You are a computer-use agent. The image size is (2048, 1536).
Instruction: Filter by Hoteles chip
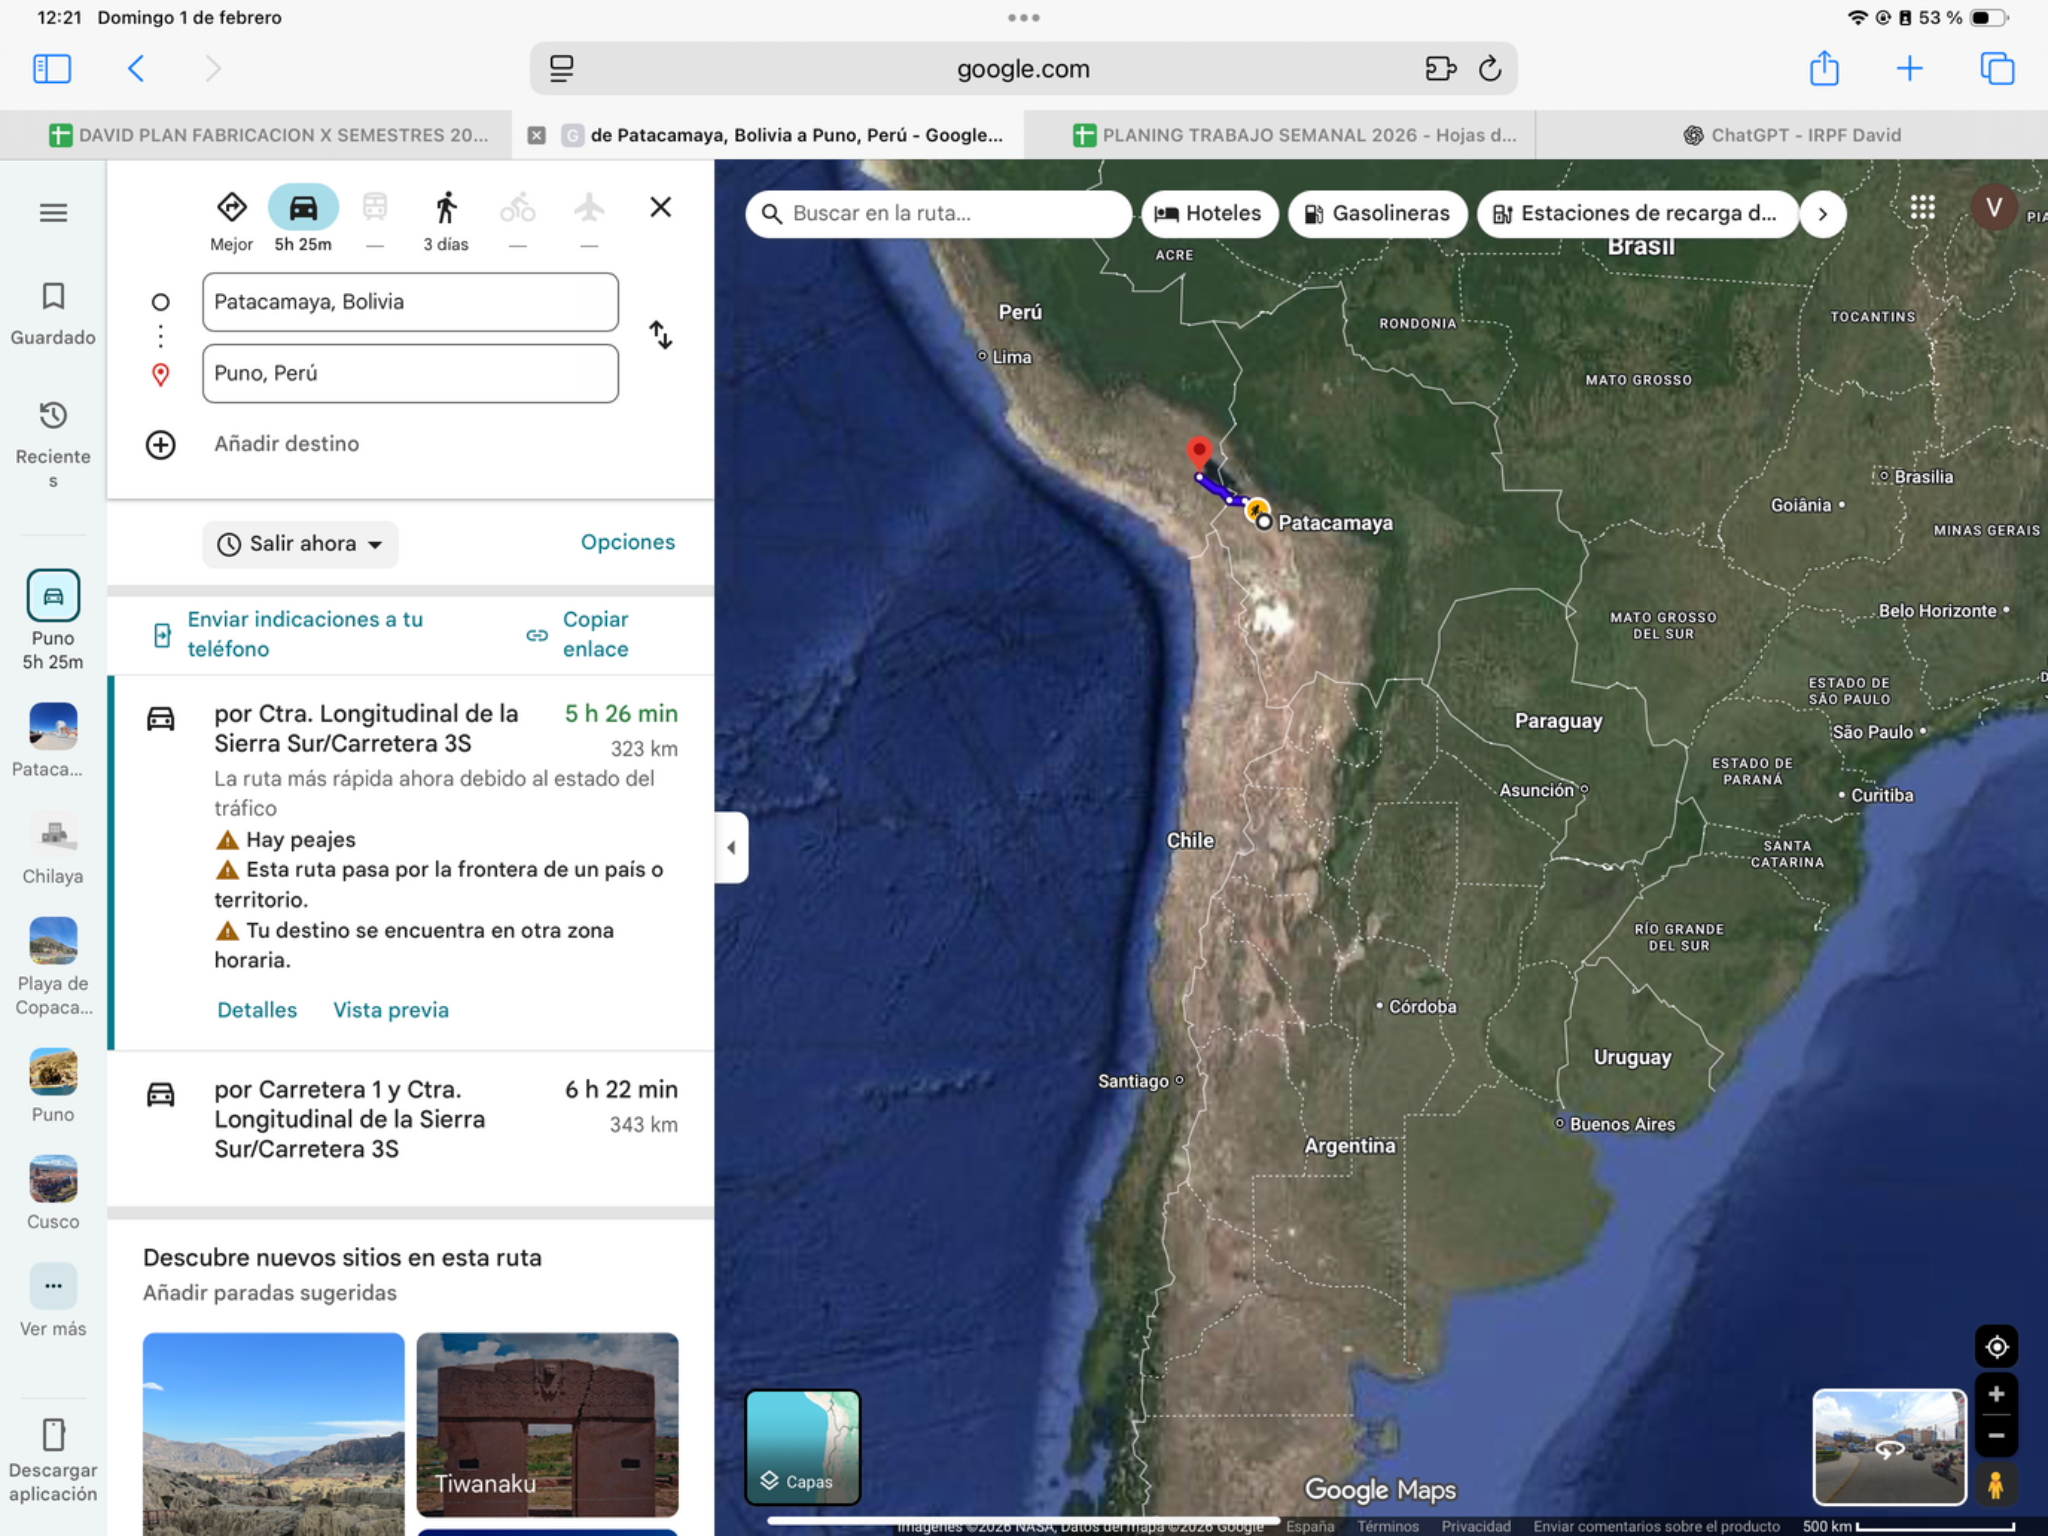(1209, 214)
